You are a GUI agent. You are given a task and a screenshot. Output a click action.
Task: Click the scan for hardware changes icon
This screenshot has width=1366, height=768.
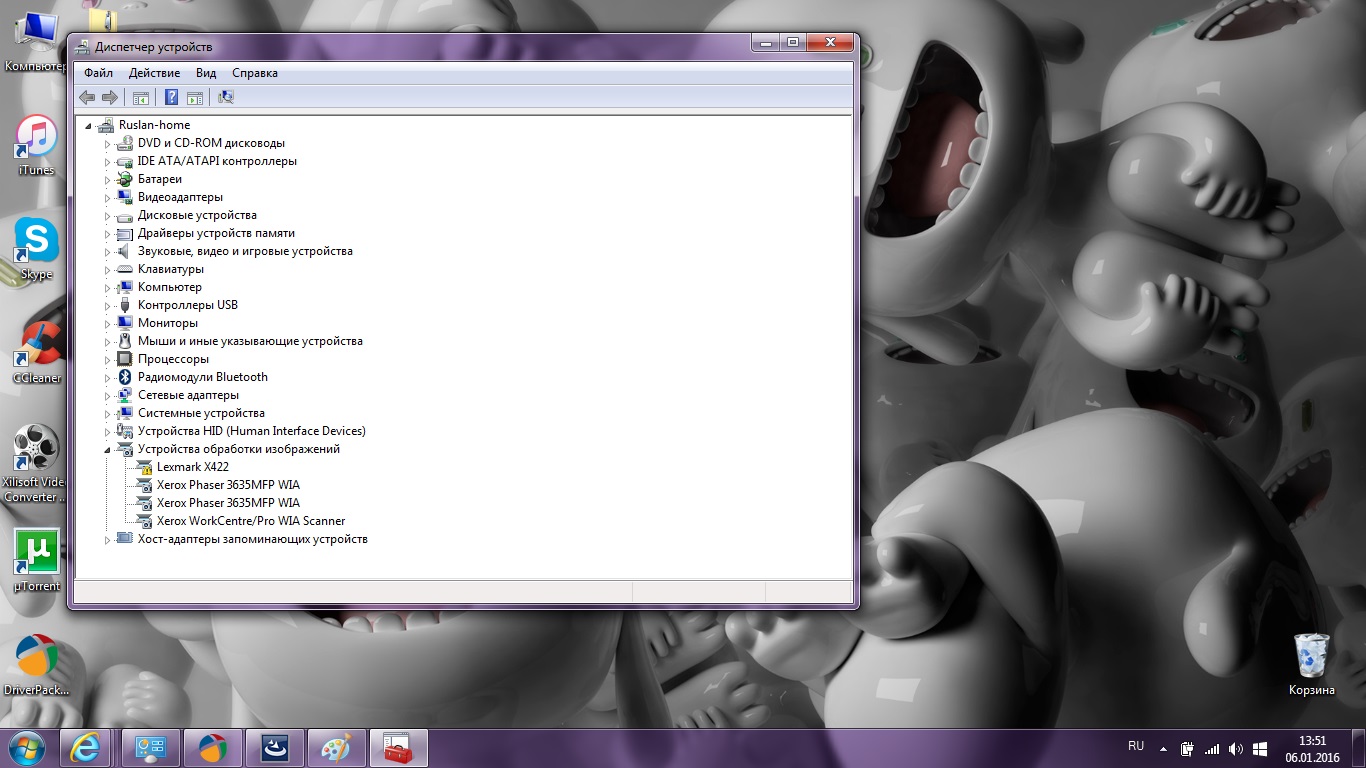tap(226, 97)
